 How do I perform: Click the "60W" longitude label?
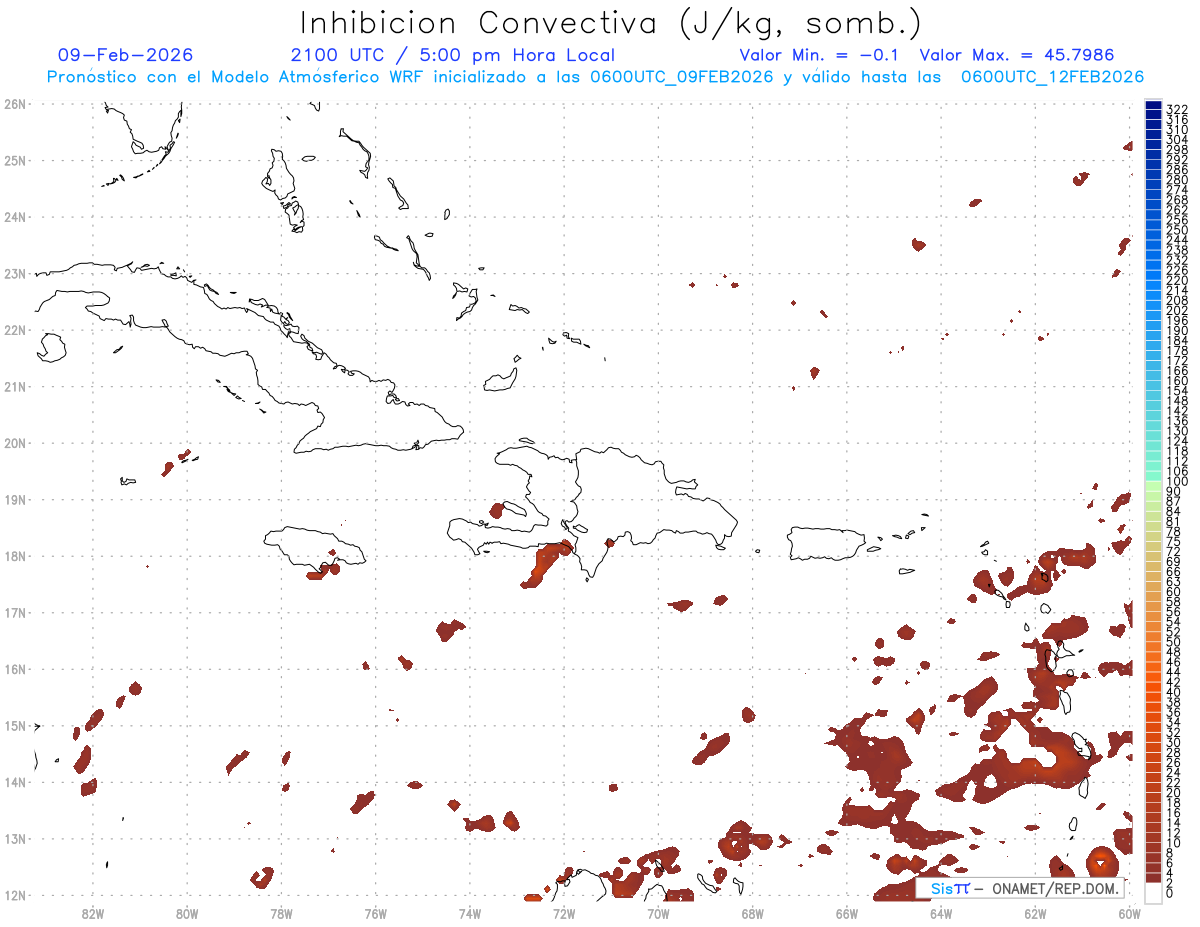1130,912
